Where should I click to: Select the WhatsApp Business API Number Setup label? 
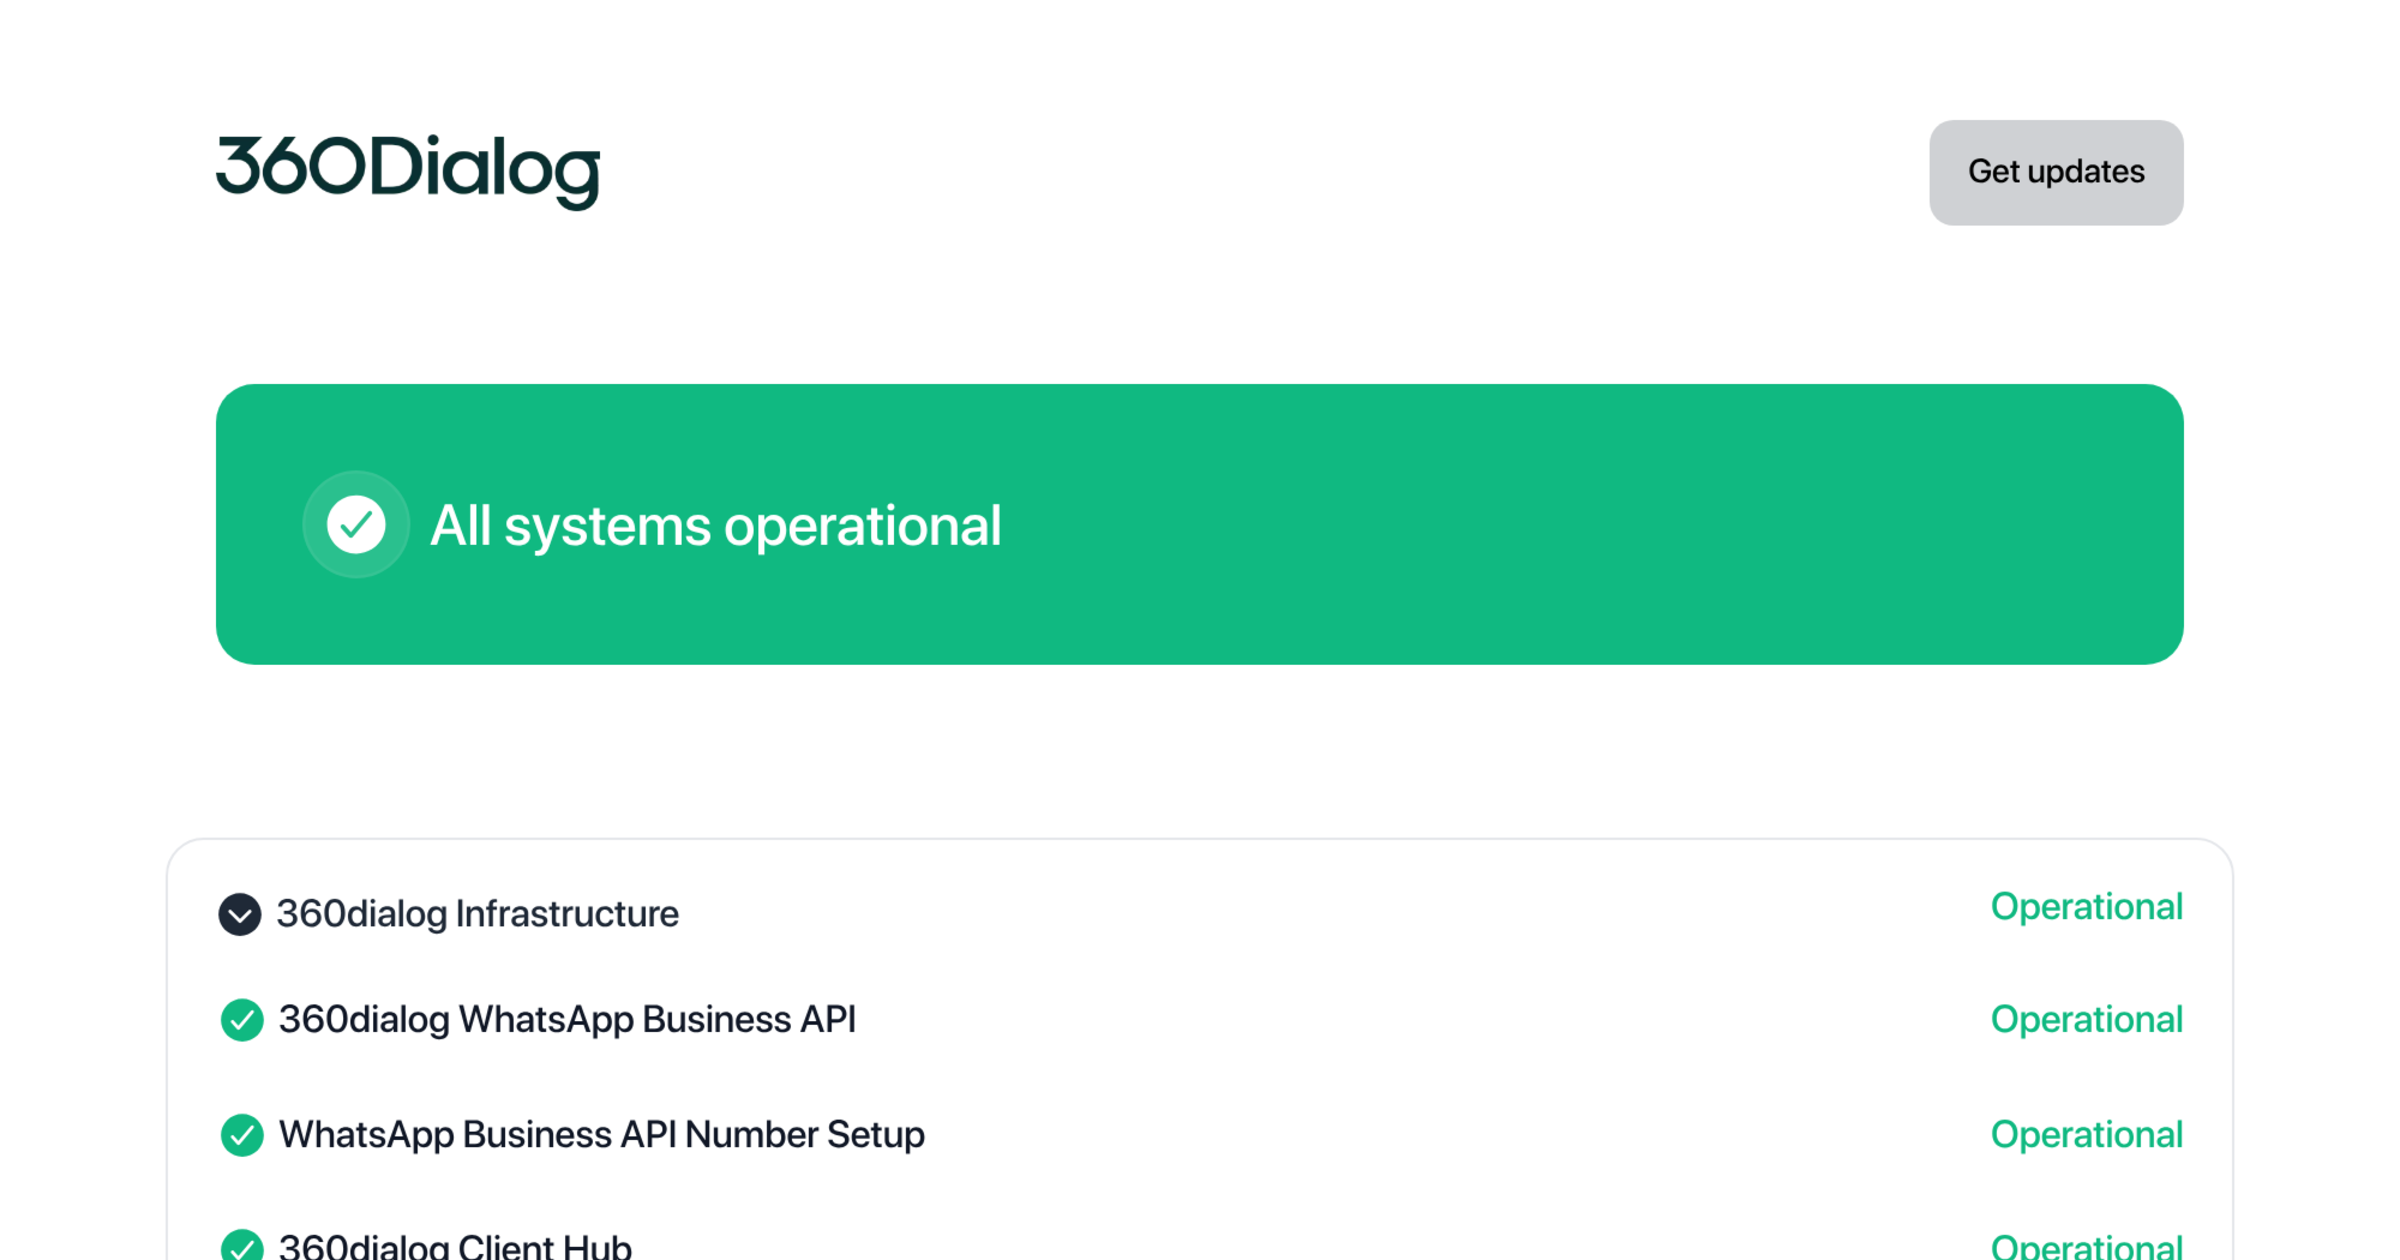pos(602,1135)
